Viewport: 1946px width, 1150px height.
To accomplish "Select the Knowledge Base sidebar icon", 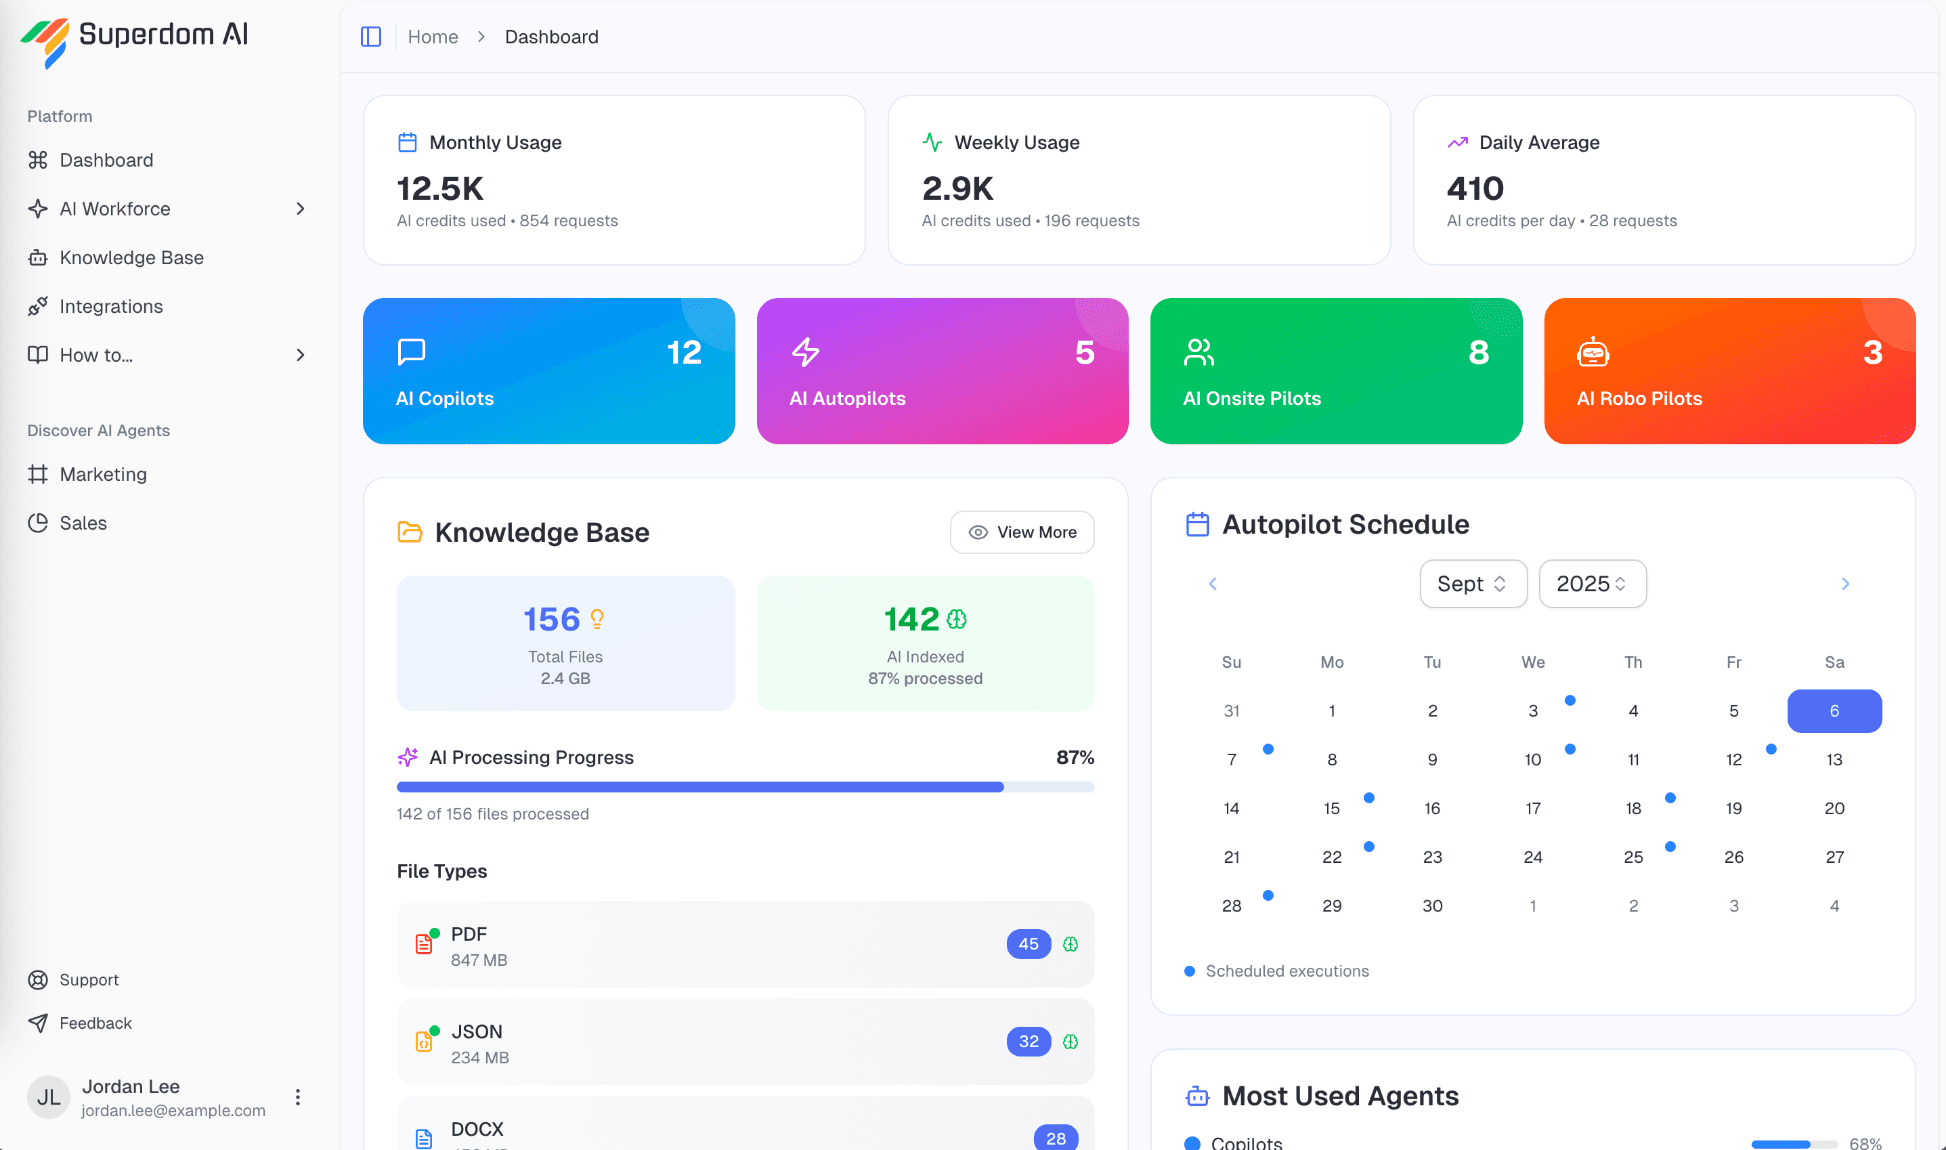I will pyautogui.click(x=37, y=257).
